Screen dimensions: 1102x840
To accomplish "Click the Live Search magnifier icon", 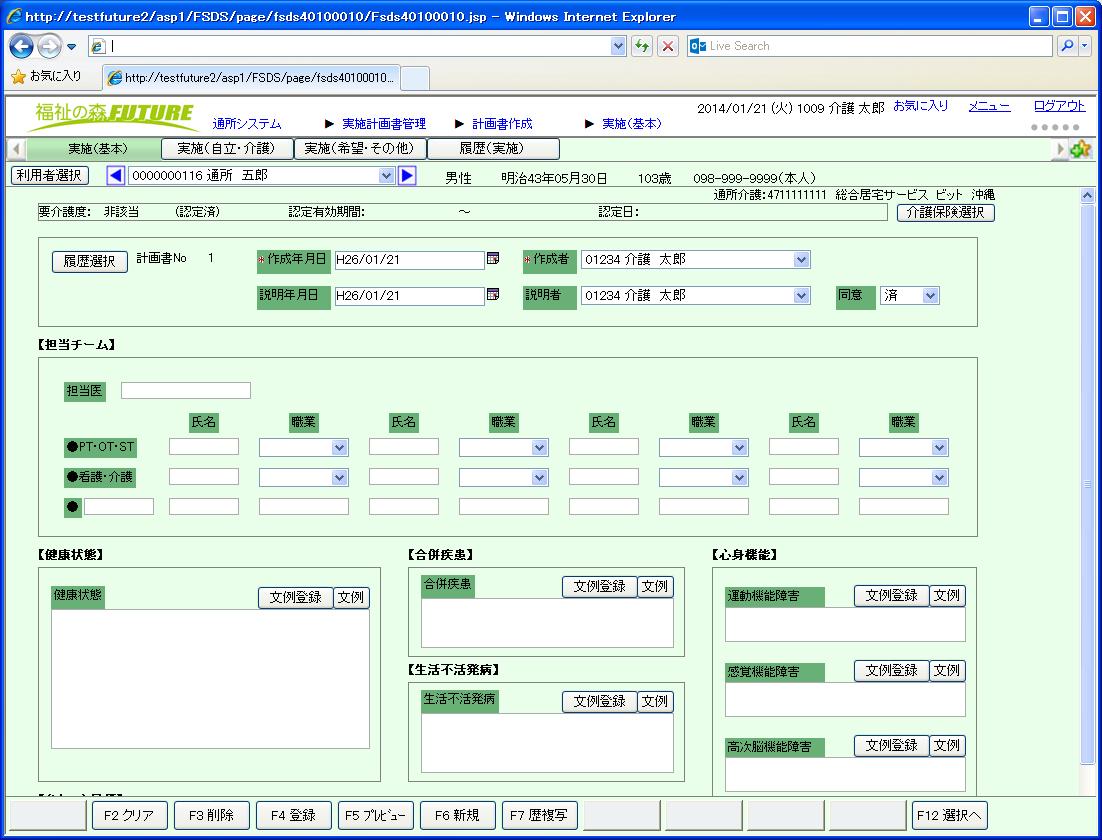I will click(x=1067, y=46).
